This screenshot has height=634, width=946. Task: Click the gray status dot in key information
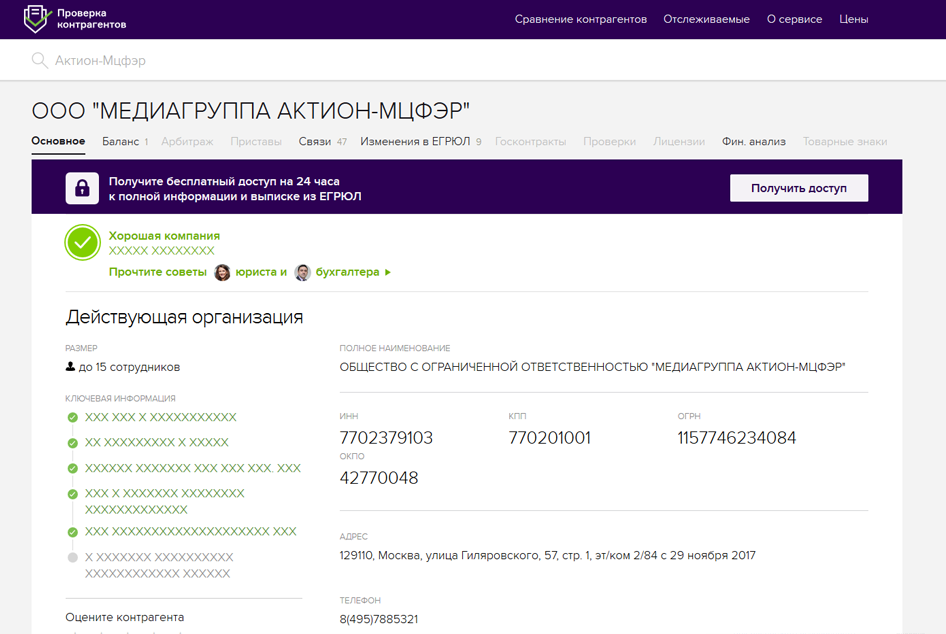point(72,557)
